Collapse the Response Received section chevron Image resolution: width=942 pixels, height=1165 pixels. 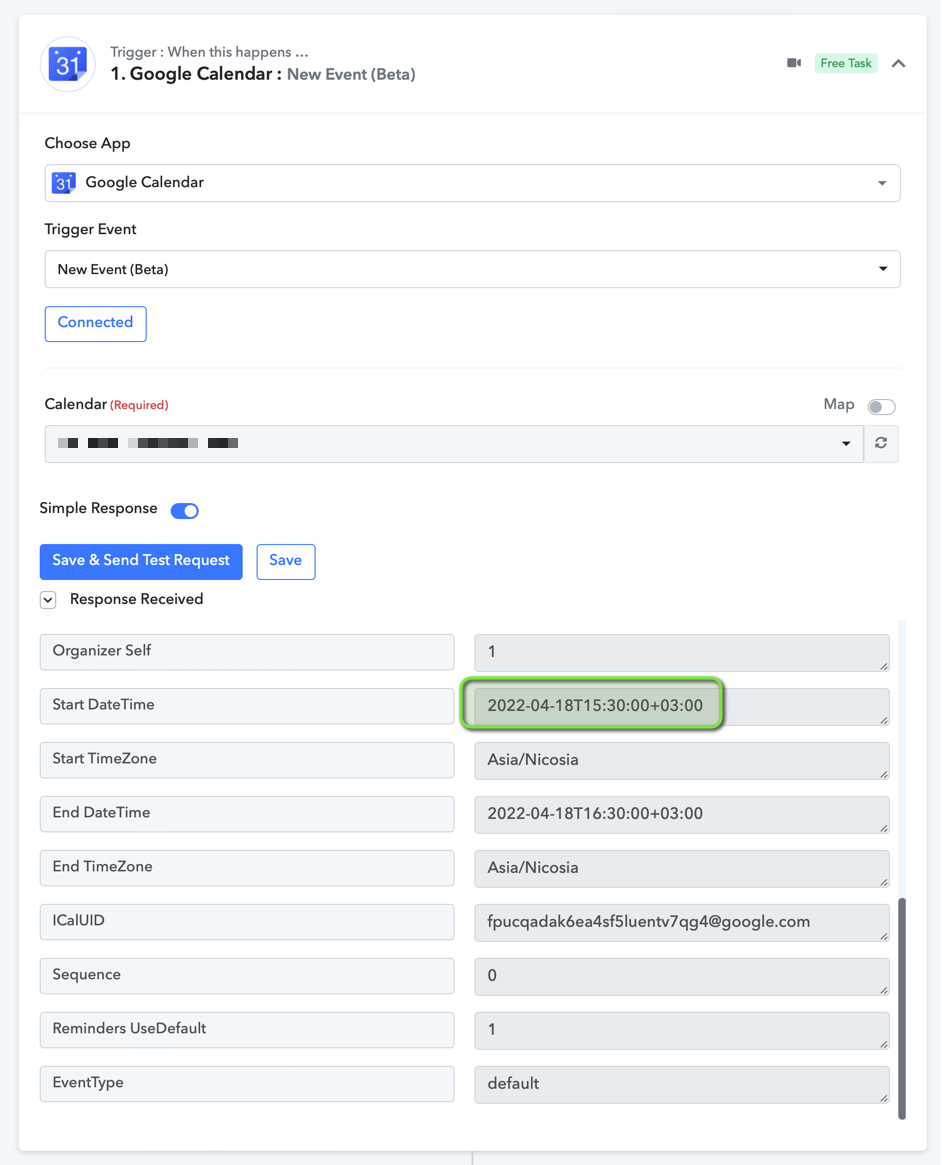(48, 600)
